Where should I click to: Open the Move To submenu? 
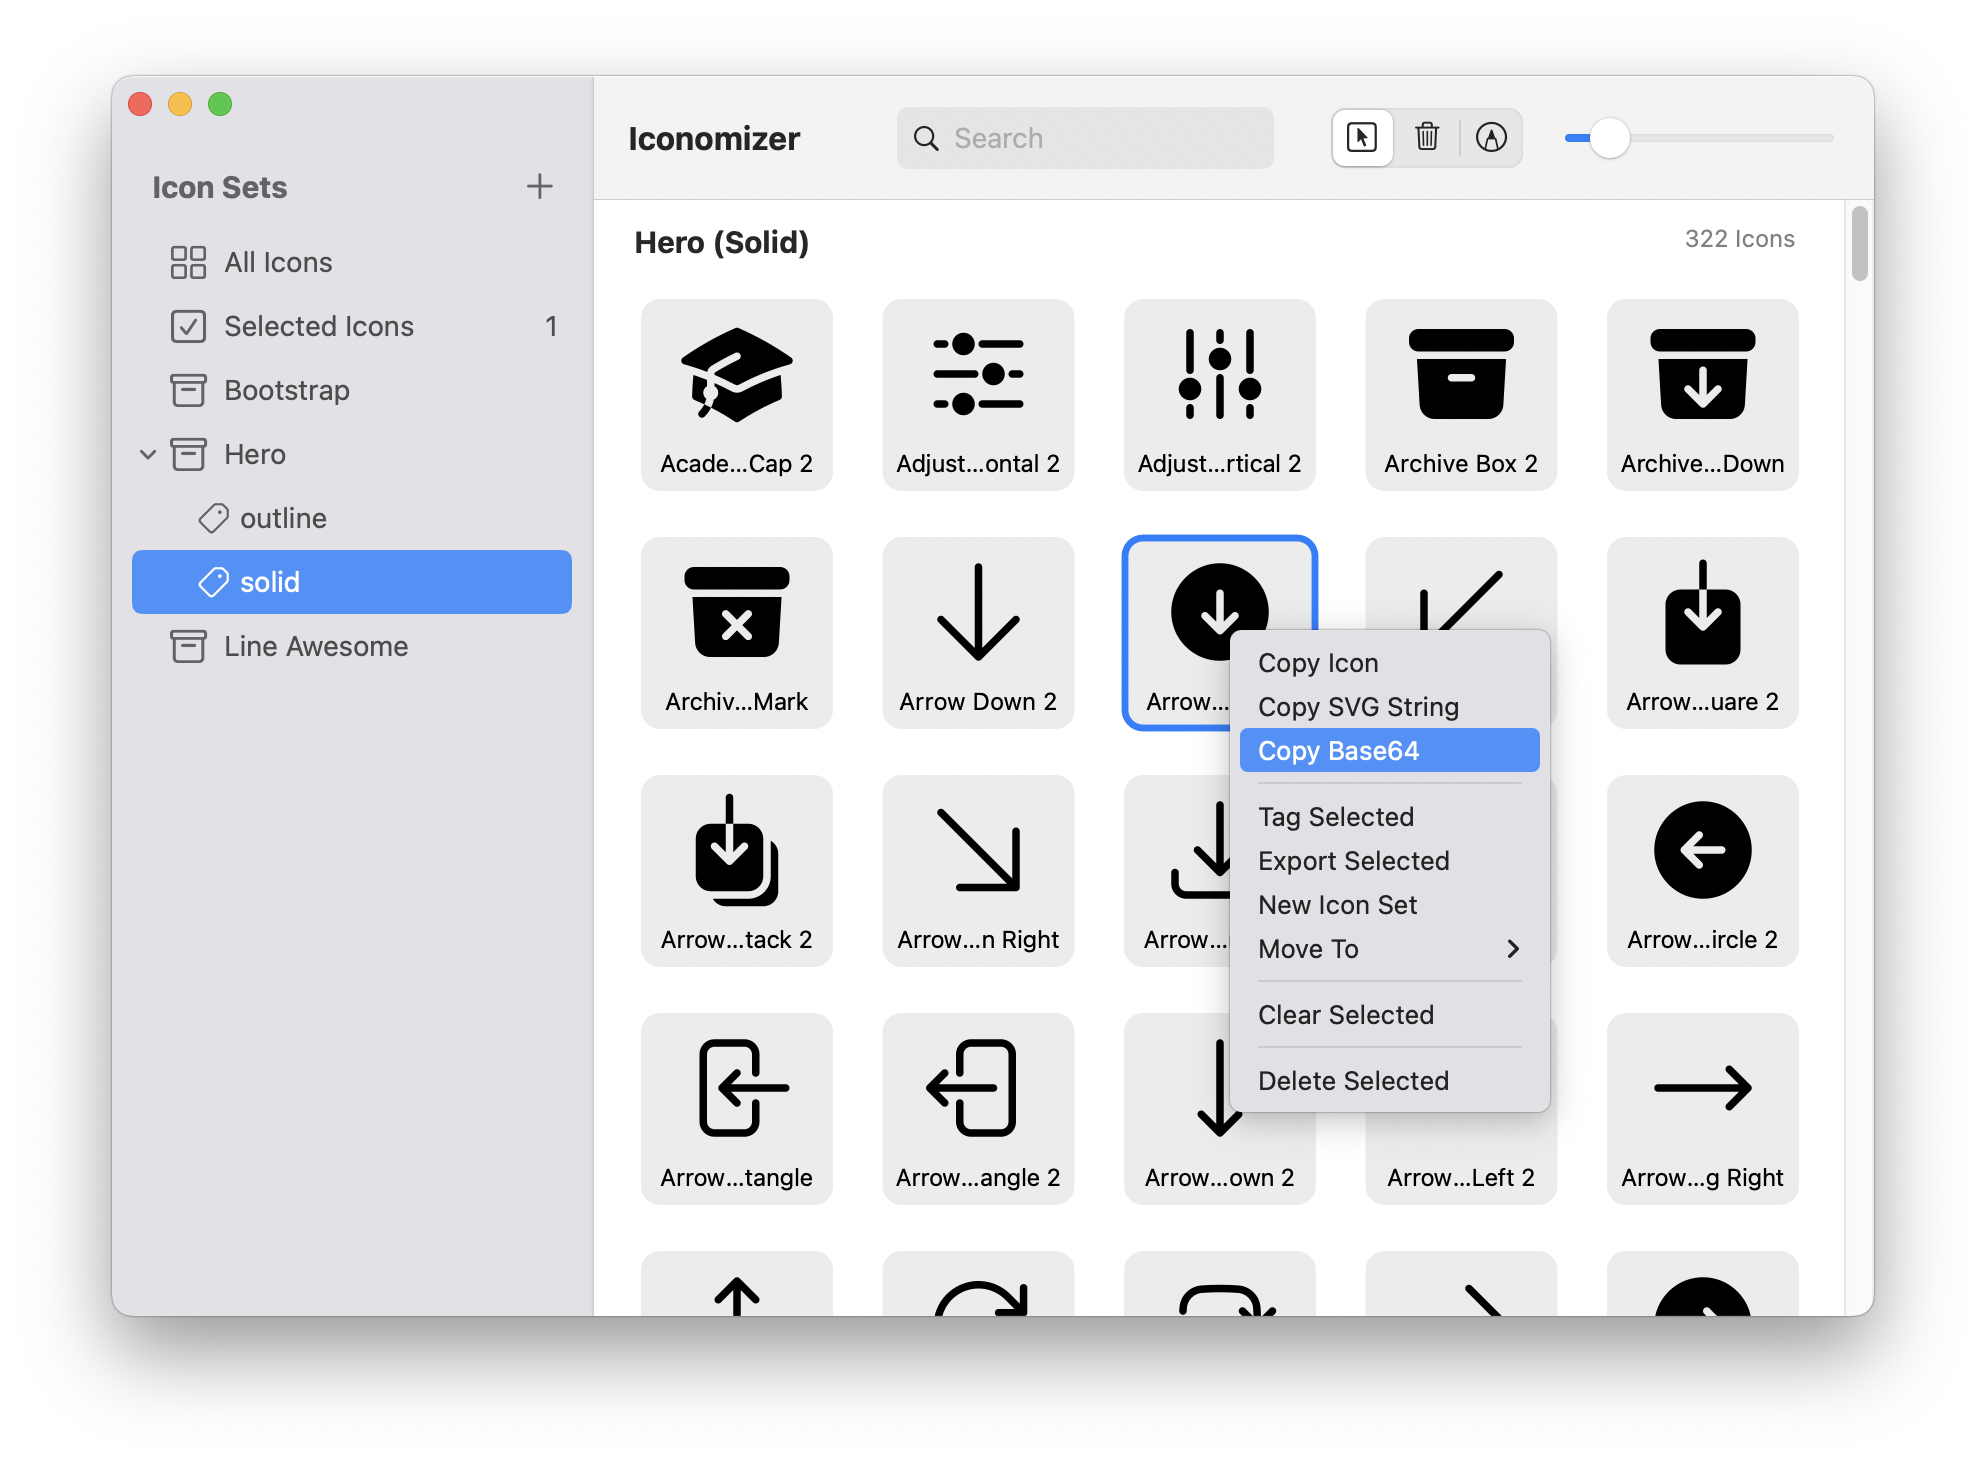click(1308, 949)
